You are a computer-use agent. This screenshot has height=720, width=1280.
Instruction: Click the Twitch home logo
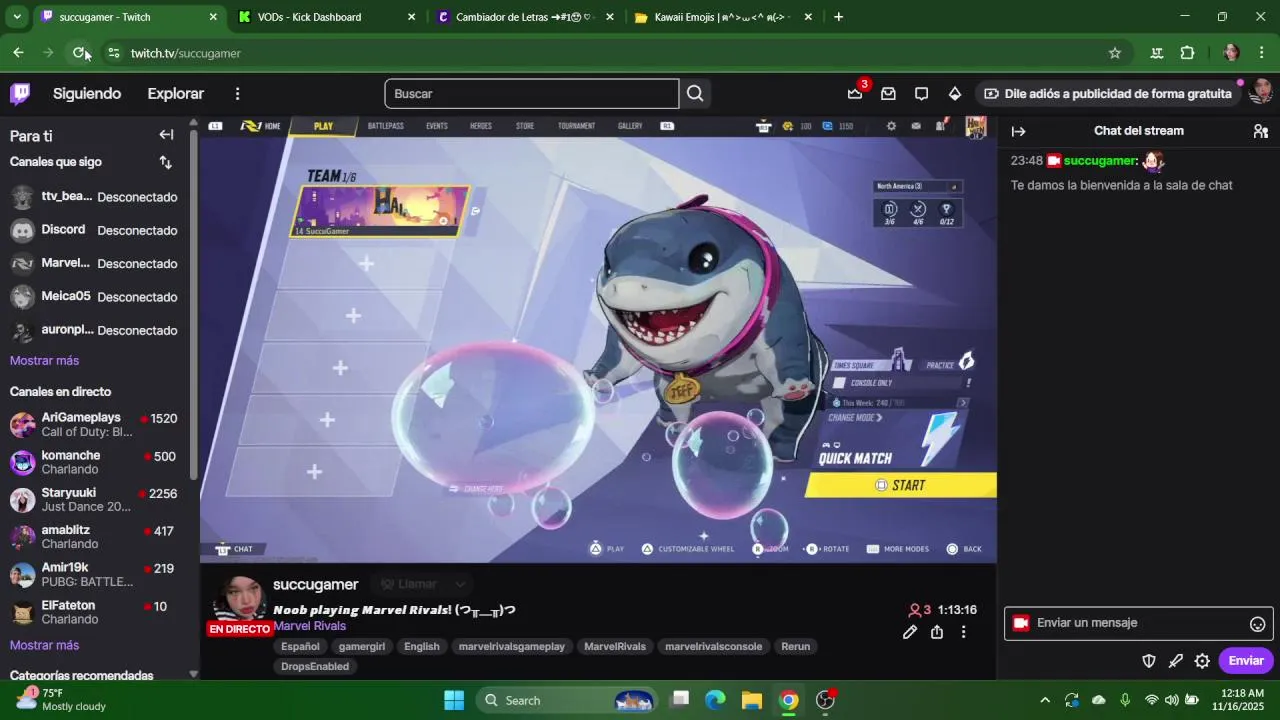click(x=20, y=94)
